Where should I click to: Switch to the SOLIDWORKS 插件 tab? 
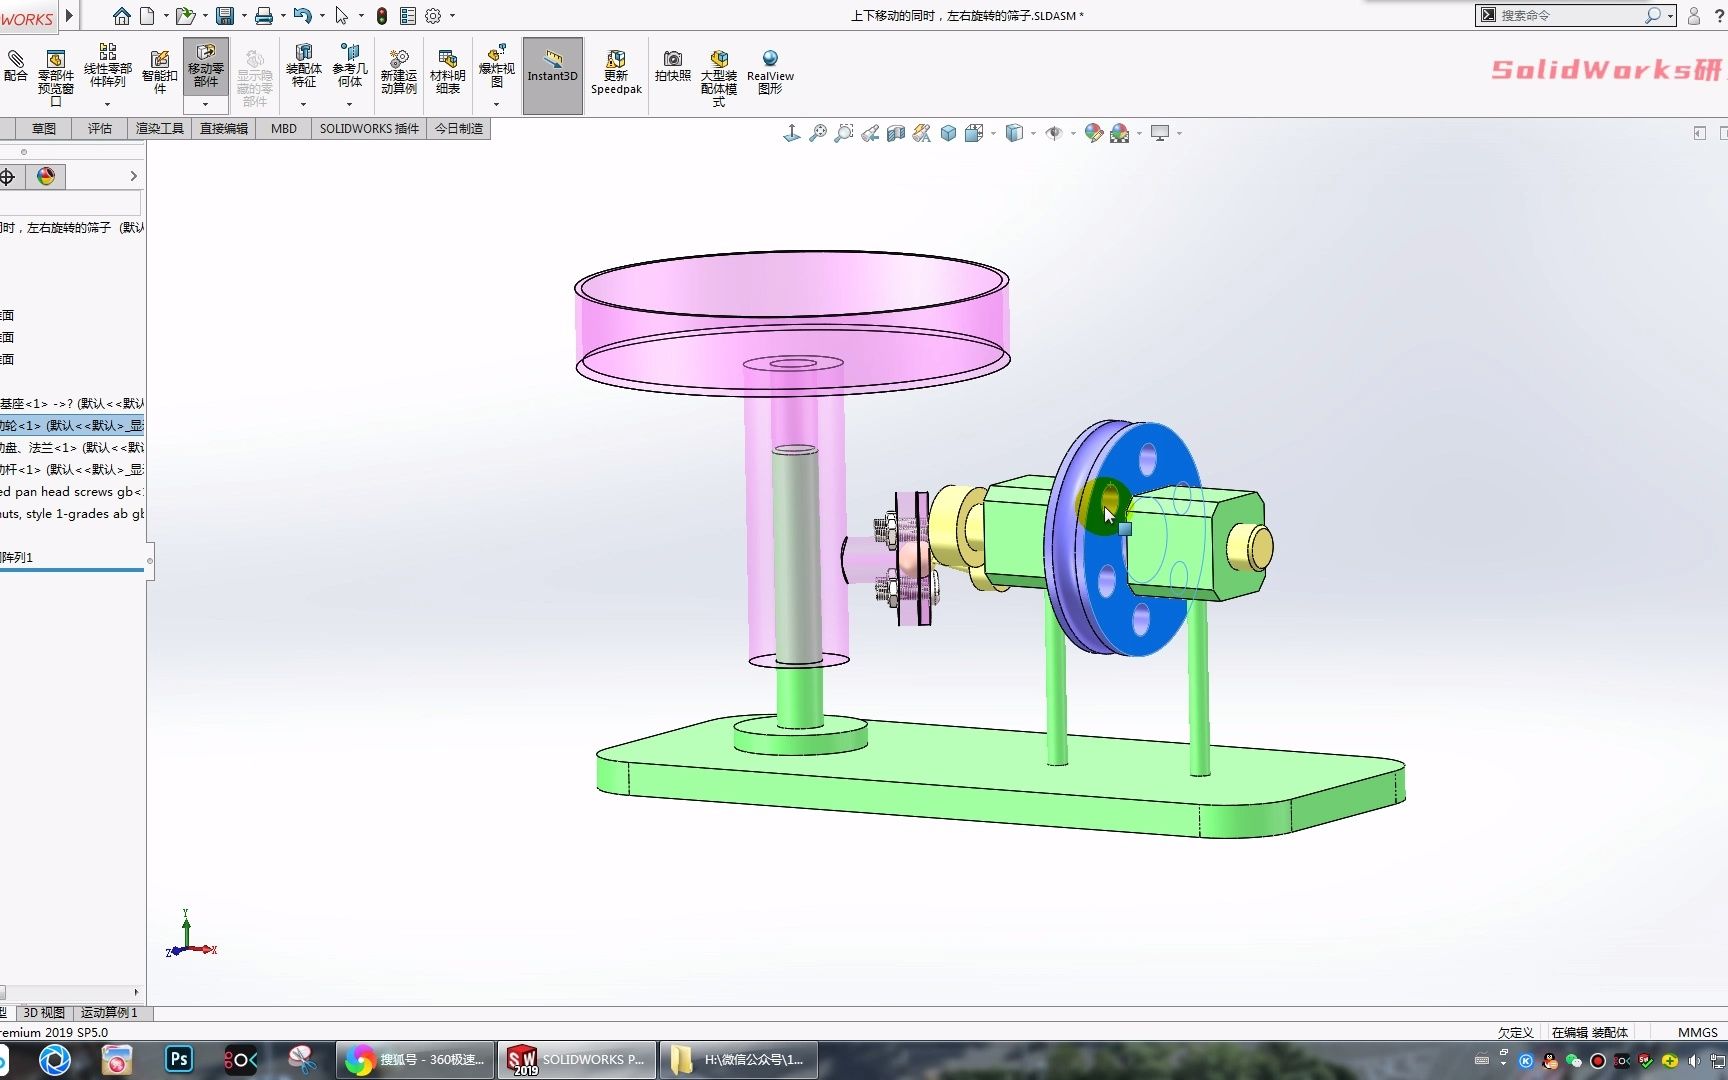click(368, 128)
